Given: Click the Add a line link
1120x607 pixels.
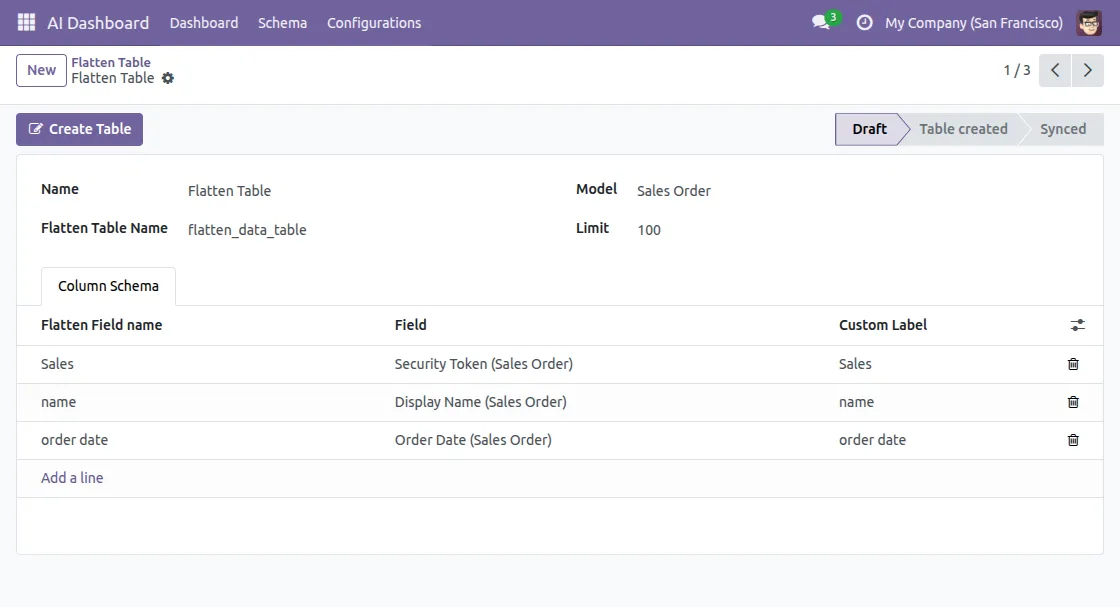Looking at the screenshot, I should point(72,478).
